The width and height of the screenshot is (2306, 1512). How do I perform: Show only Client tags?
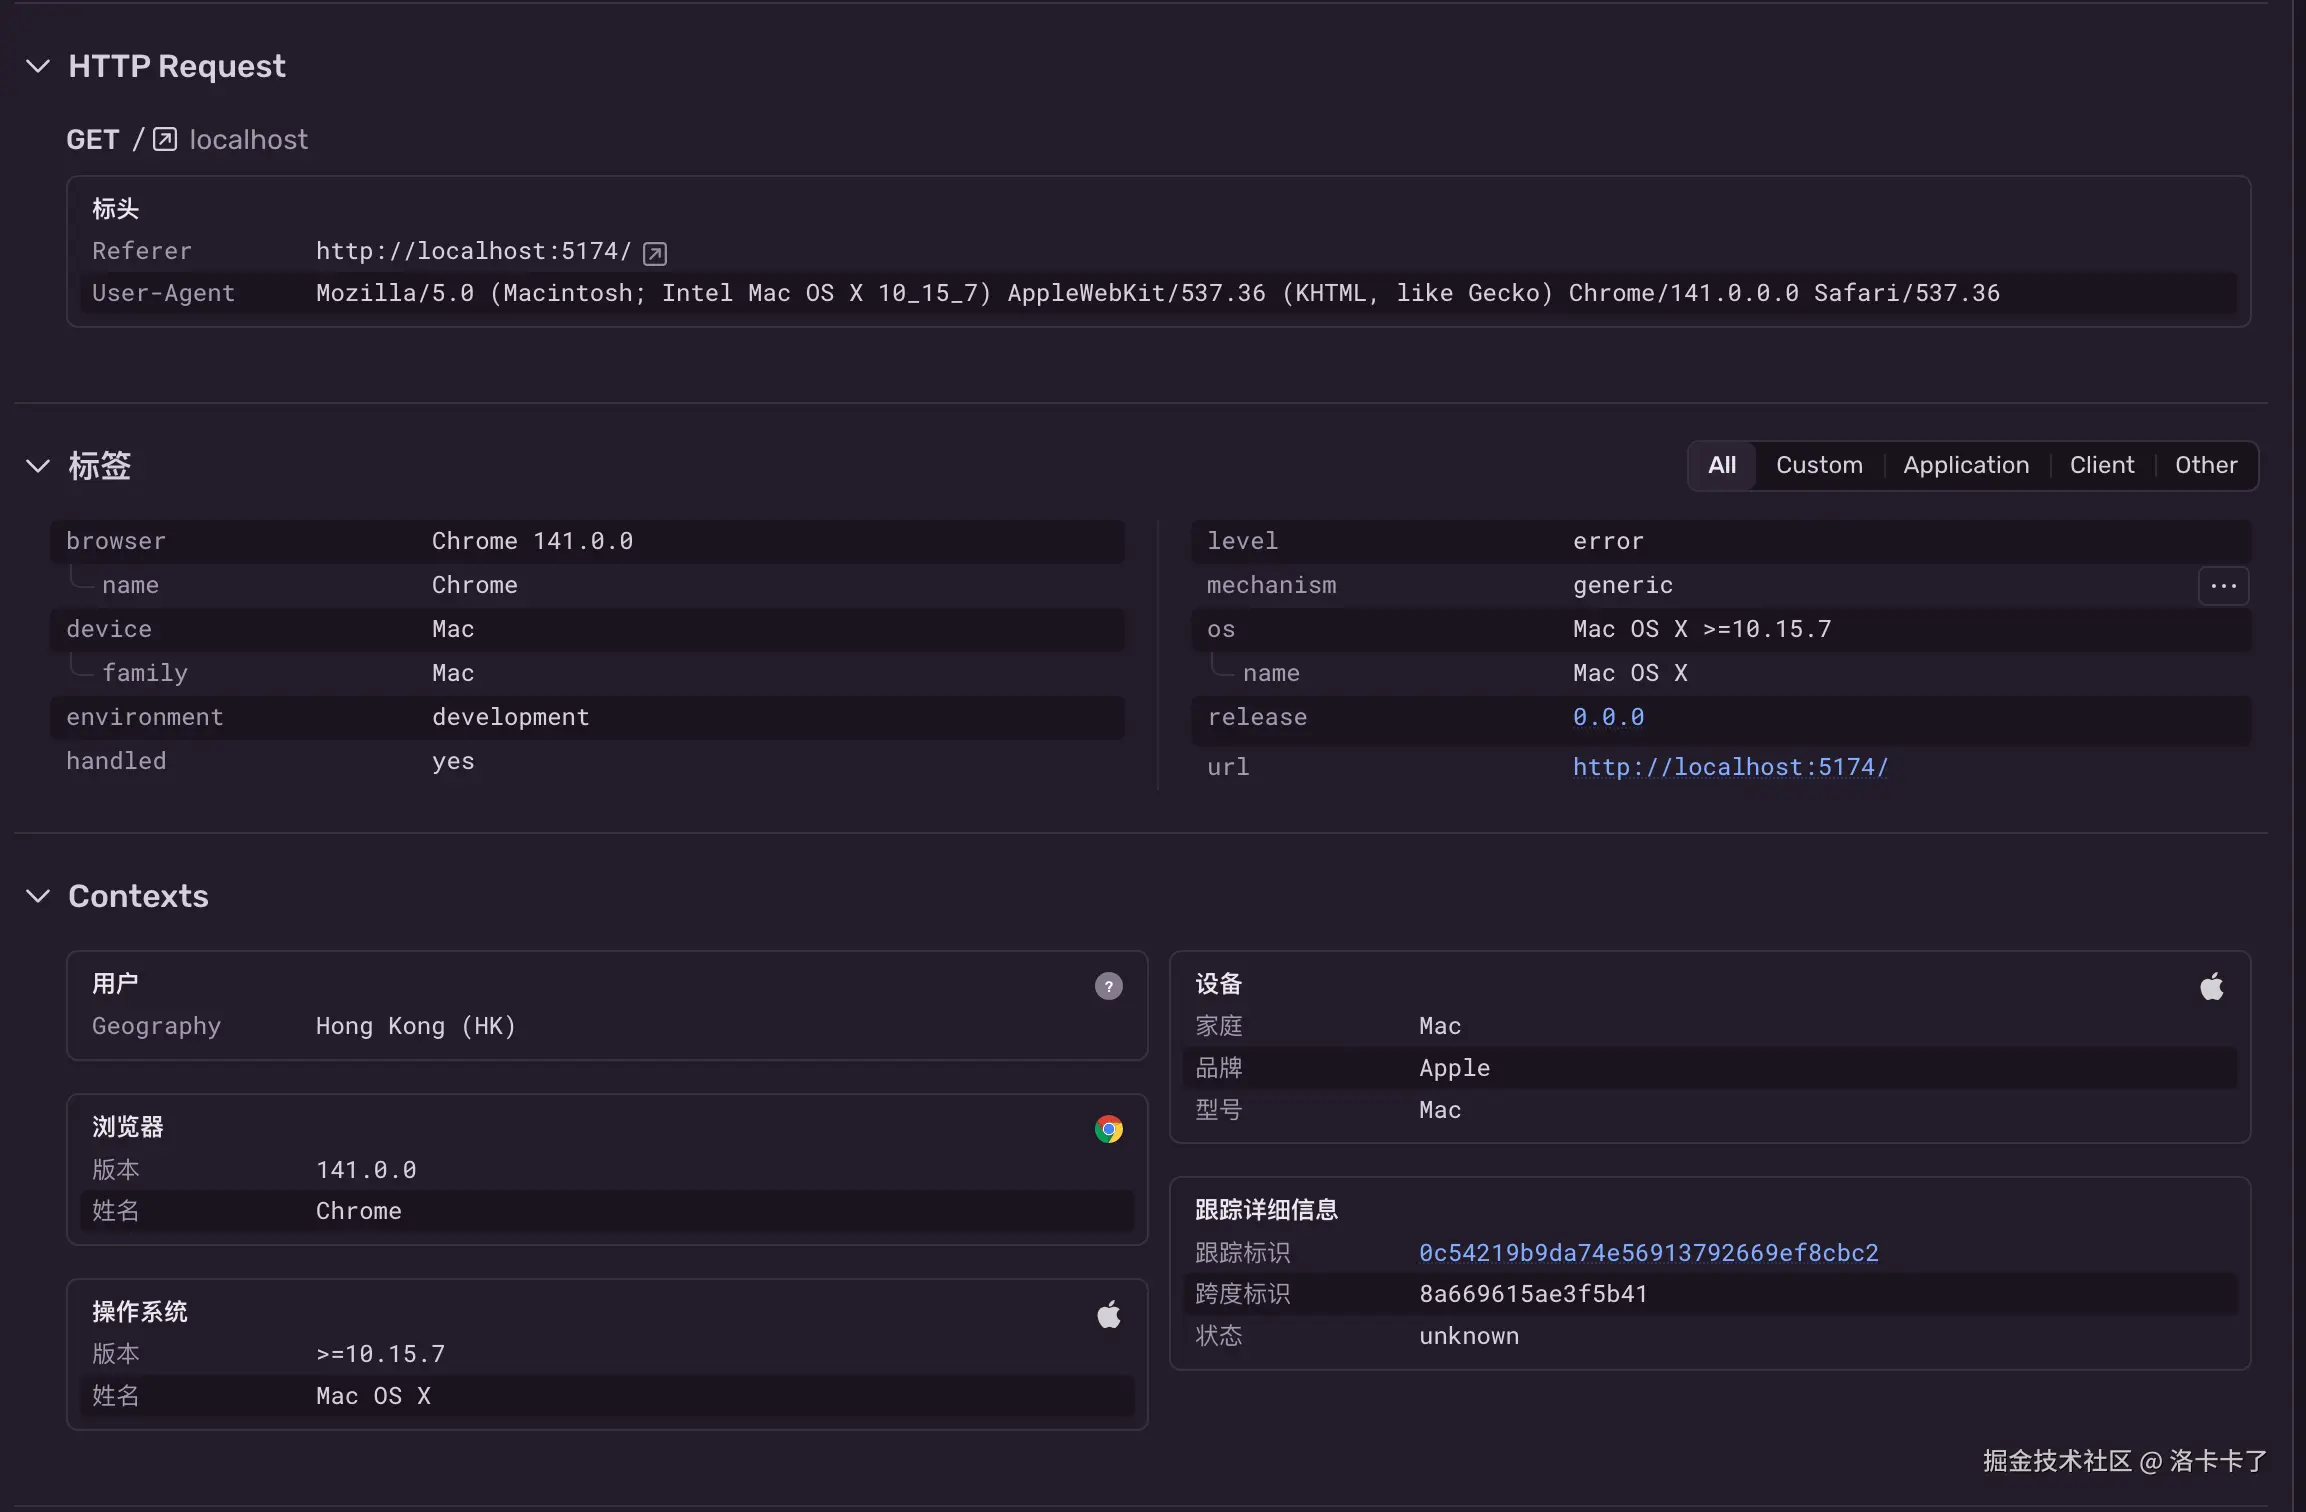pyautogui.click(x=2101, y=465)
